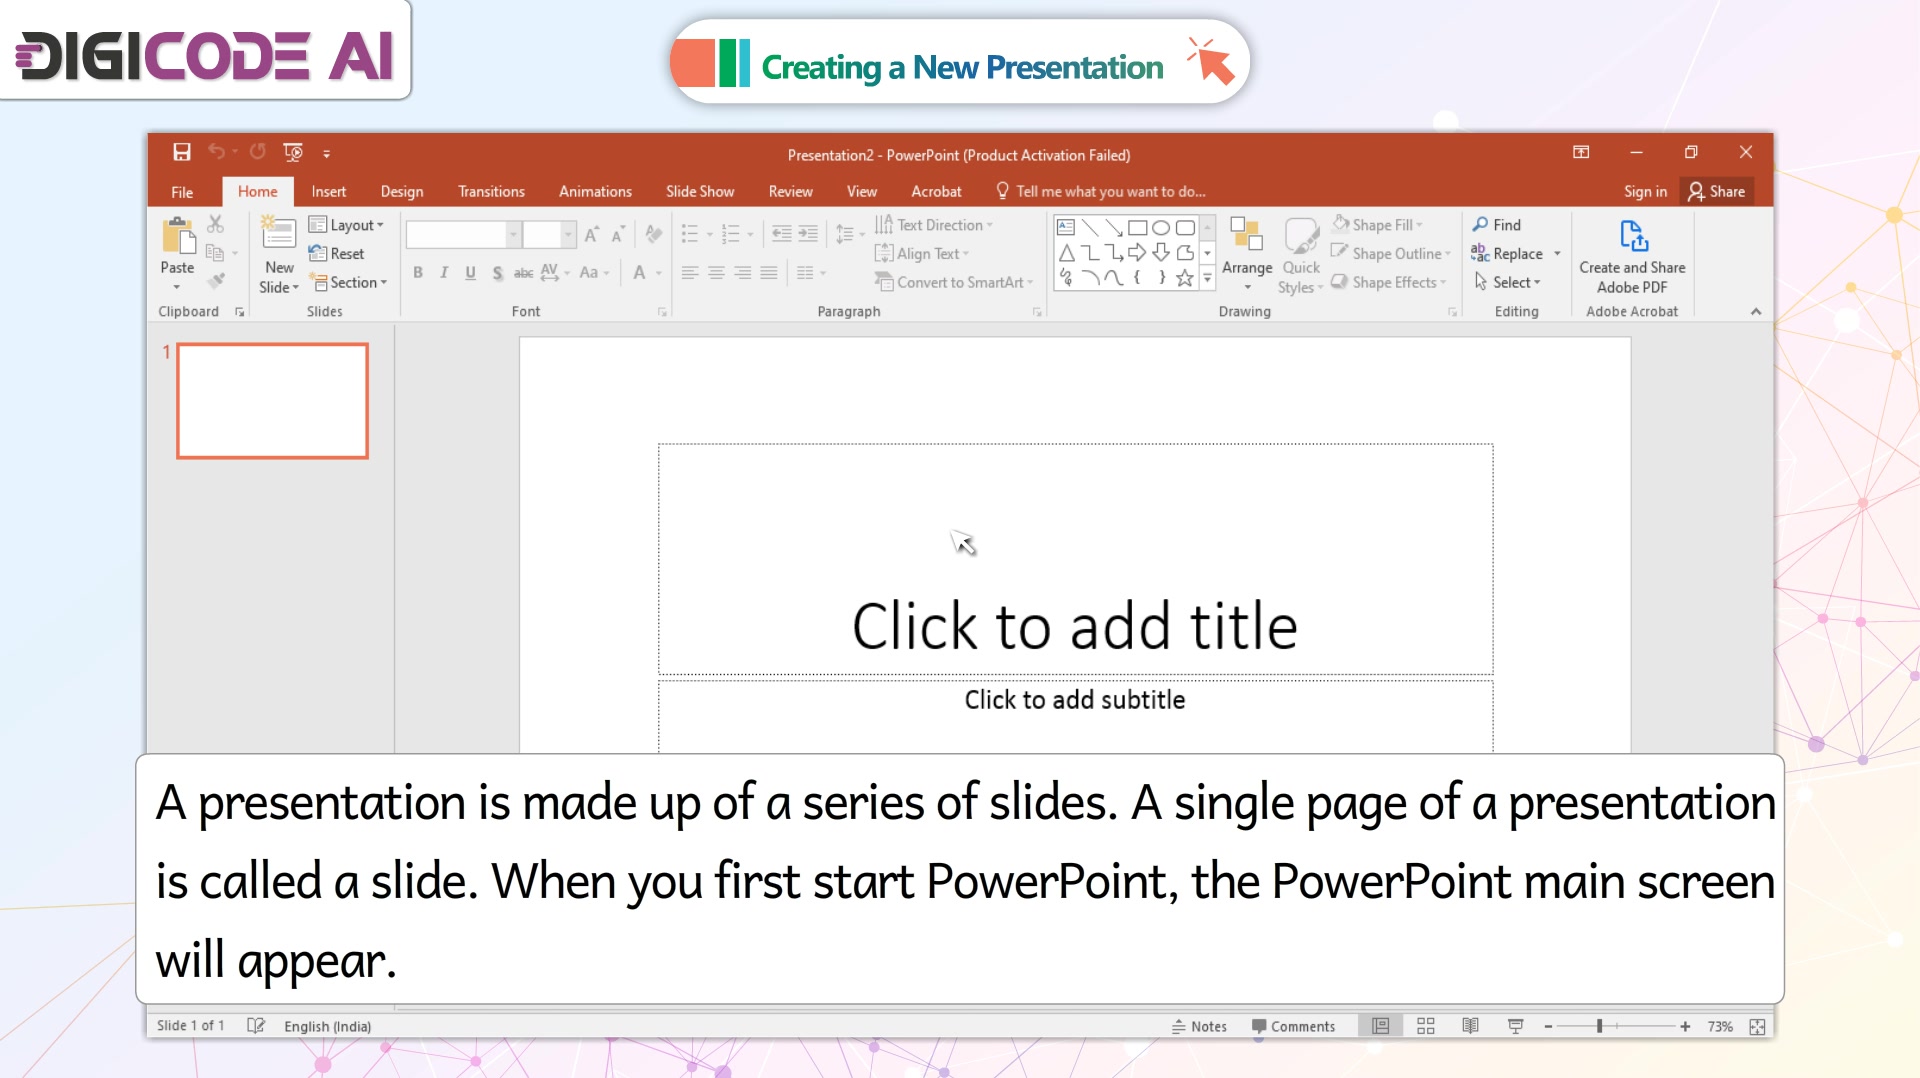Click the Bullets list icon
Viewport: 1920px width, 1078px height.
click(690, 234)
